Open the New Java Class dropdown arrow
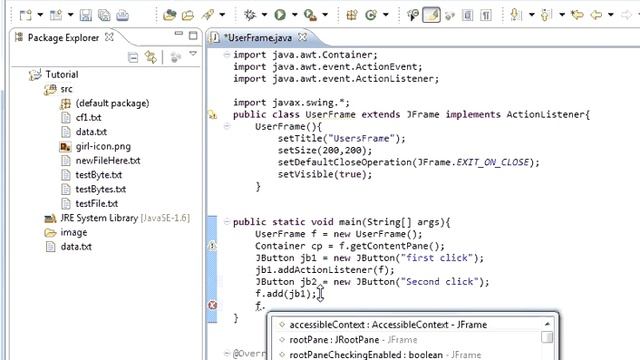 pyautogui.click(x=386, y=15)
